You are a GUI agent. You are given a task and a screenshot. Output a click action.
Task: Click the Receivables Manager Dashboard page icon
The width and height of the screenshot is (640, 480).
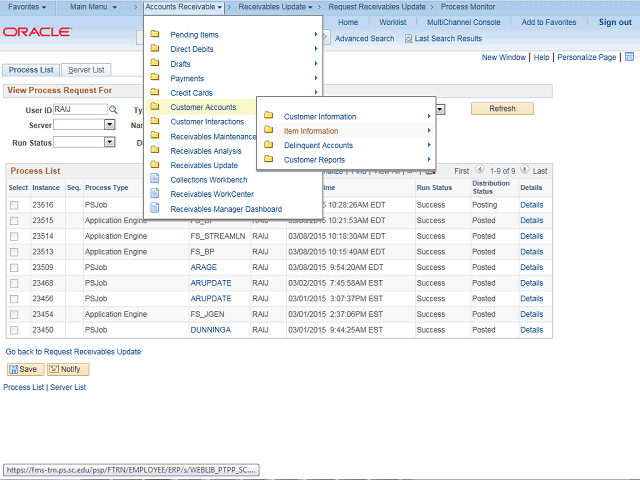click(x=155, y=209)
